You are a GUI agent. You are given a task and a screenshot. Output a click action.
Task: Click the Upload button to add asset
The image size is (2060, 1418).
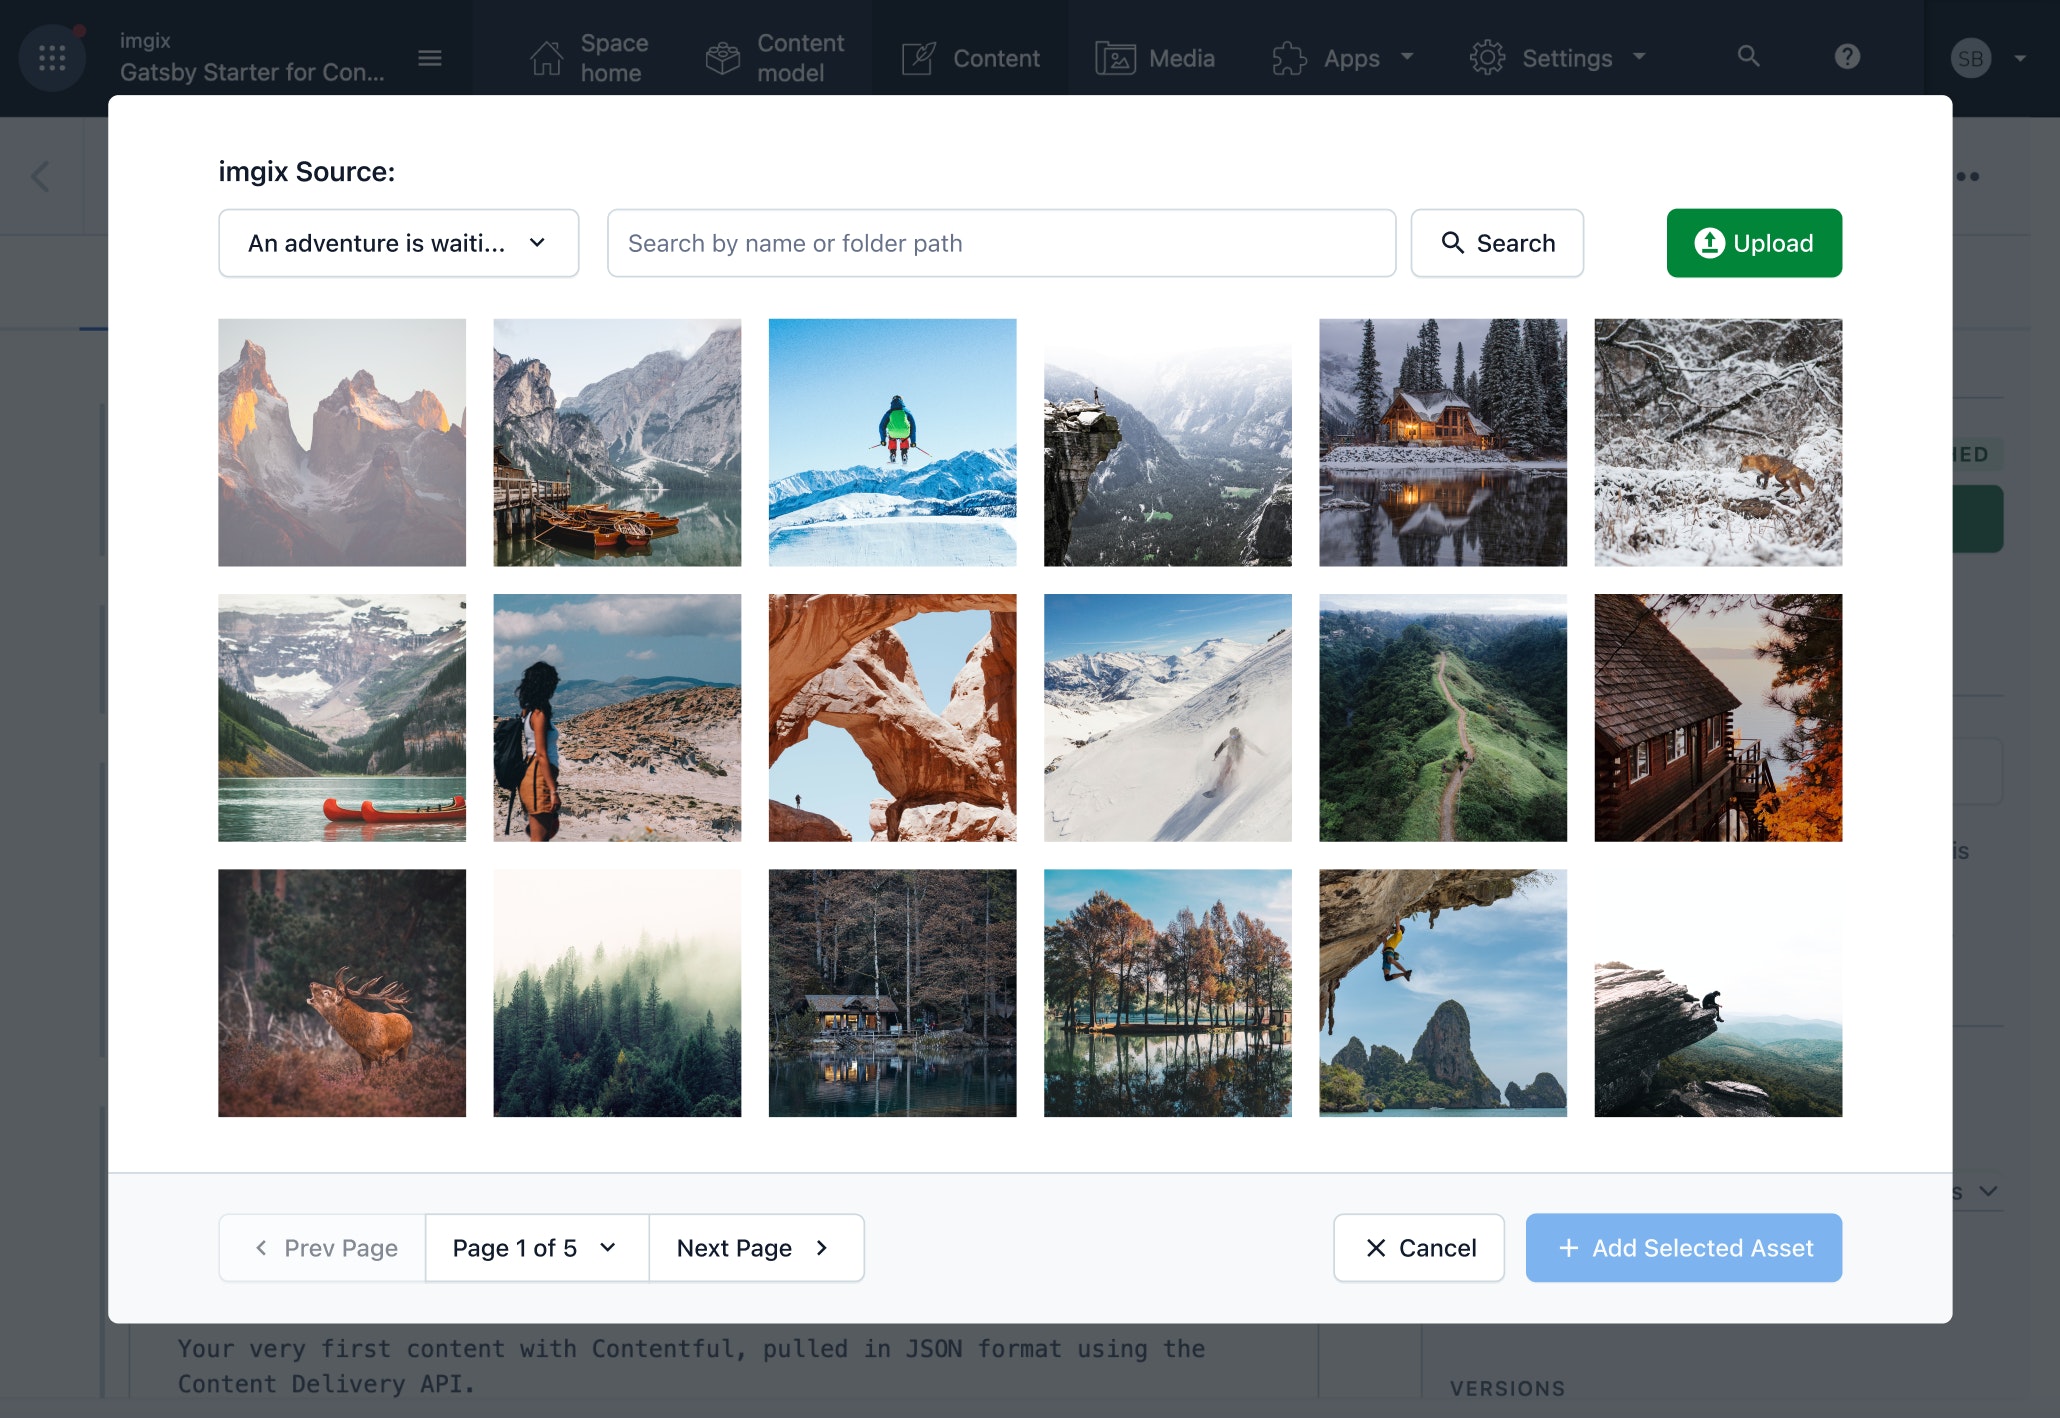pyautogui.click(x=1753, y=243)
